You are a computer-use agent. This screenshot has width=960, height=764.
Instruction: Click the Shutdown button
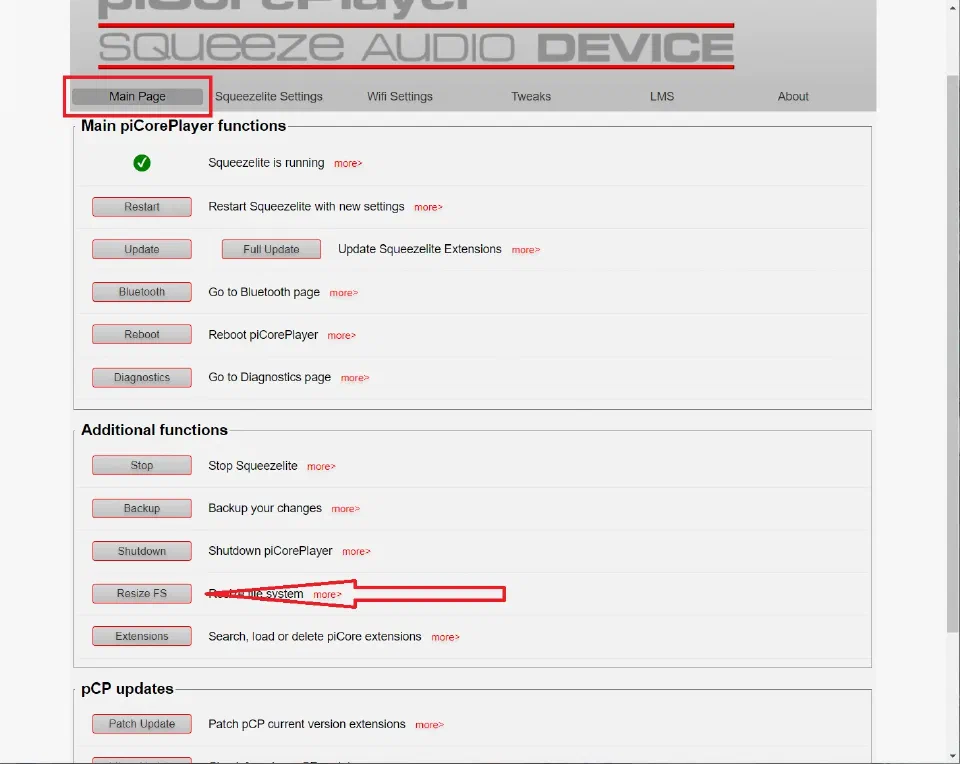142,551
